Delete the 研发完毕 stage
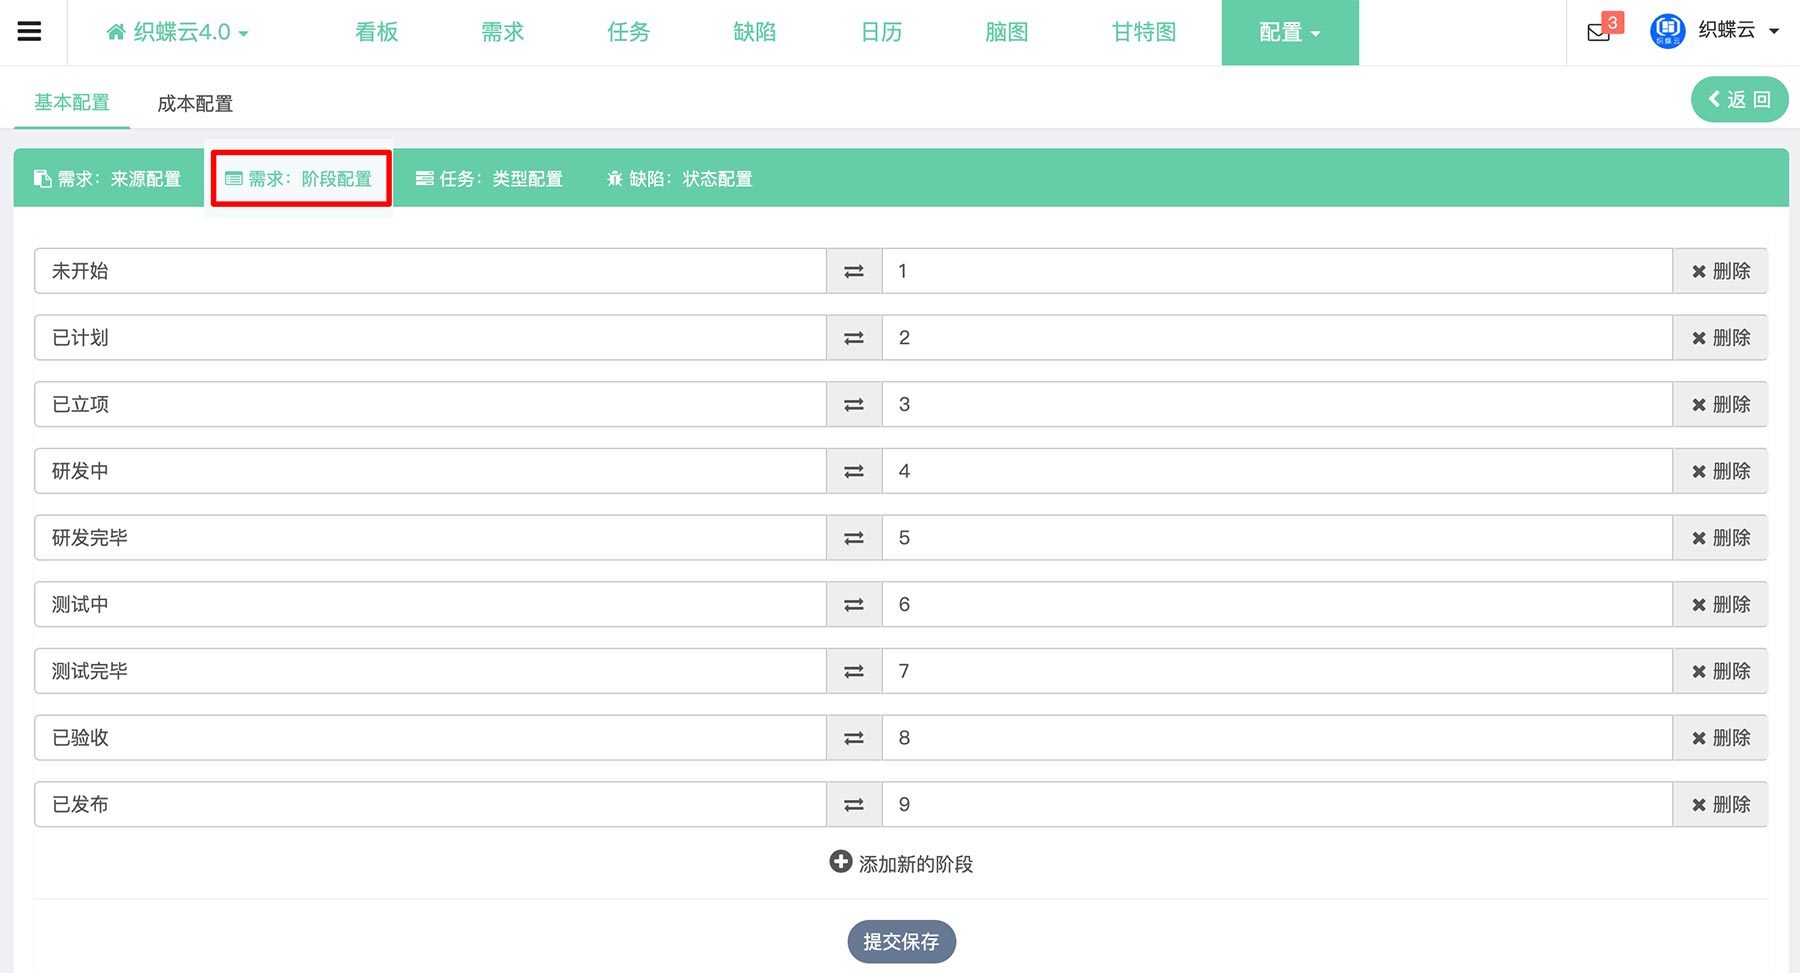1800x973 pixels. coord(1720,538)
